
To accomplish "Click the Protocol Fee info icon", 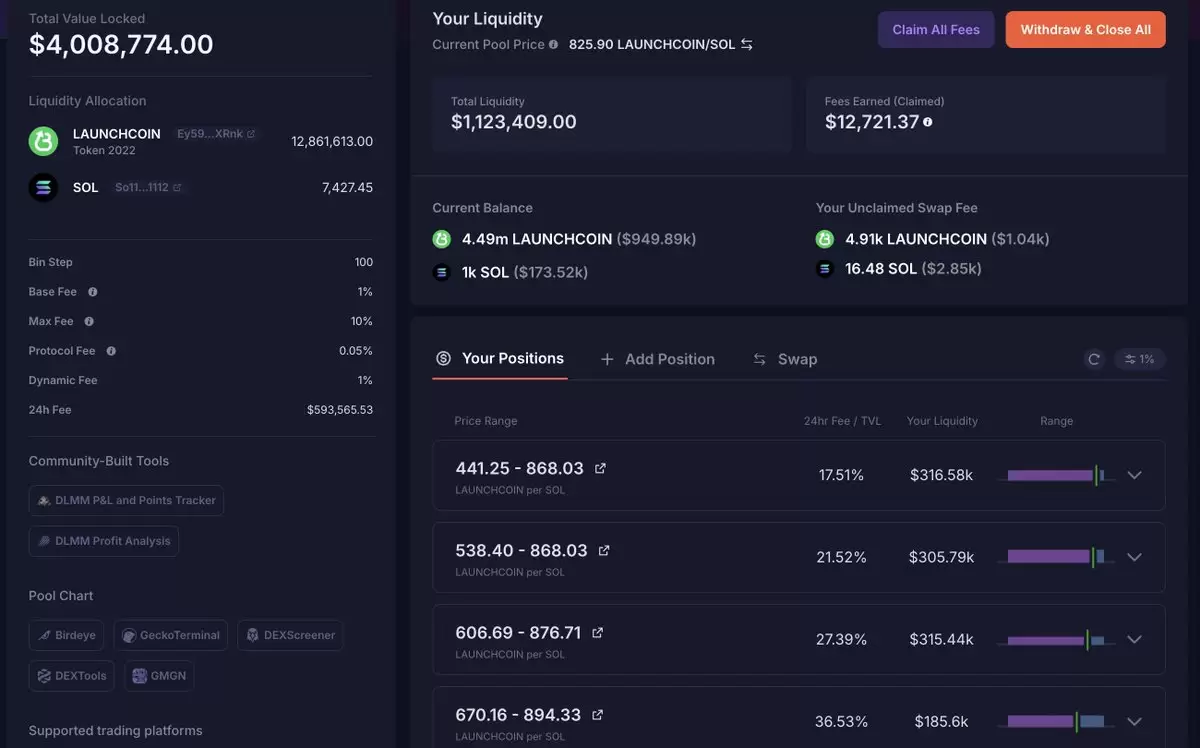I will pos(111,351).
